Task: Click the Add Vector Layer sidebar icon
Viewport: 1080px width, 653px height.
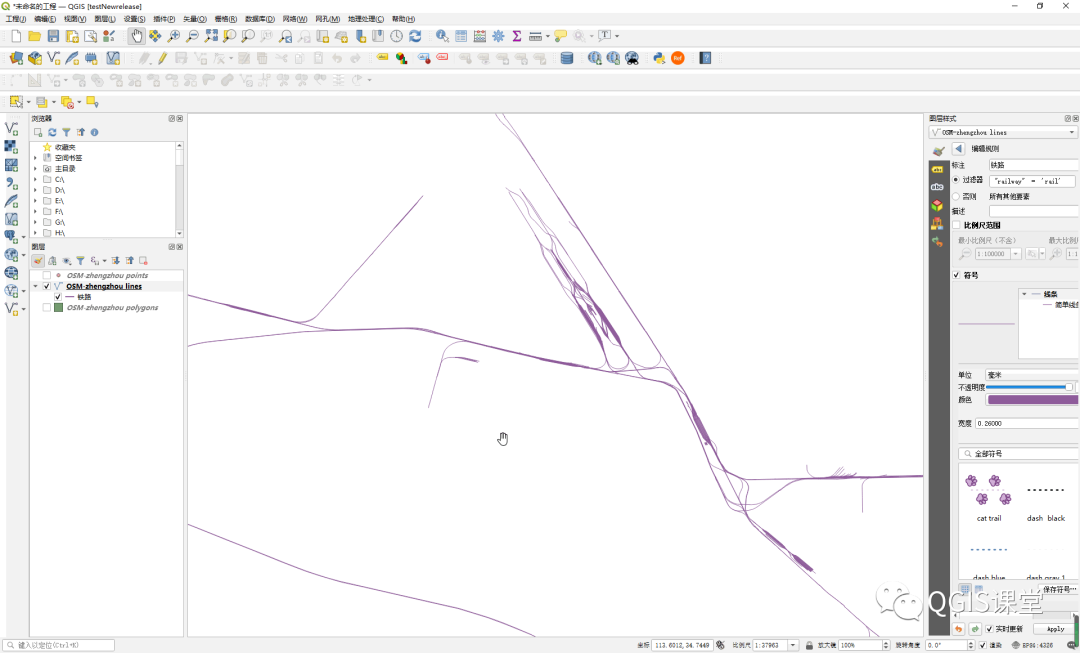Action: [11, 129]
